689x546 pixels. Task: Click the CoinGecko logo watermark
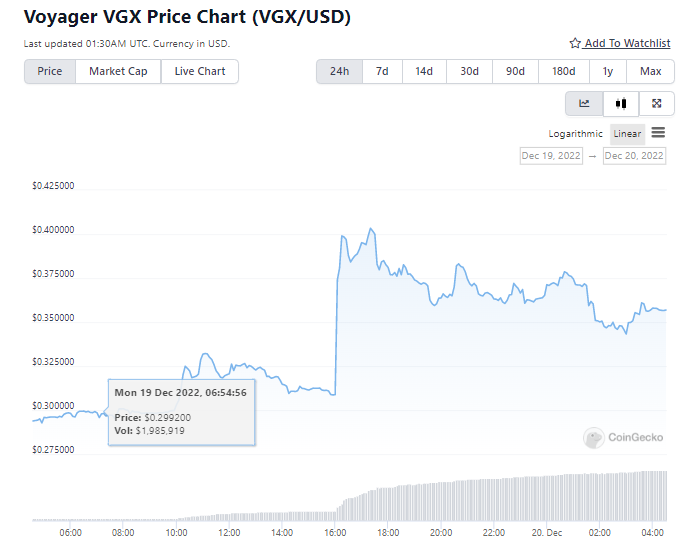(609, 437)
